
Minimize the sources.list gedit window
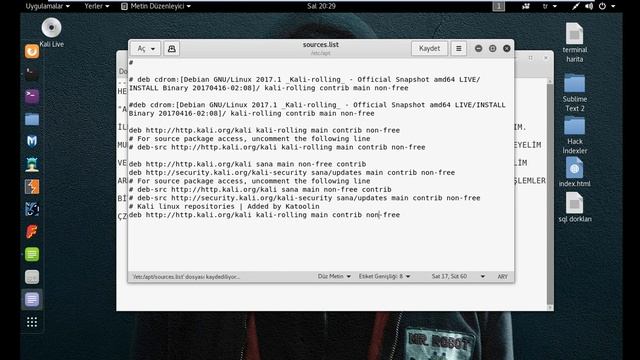(478, 49)
